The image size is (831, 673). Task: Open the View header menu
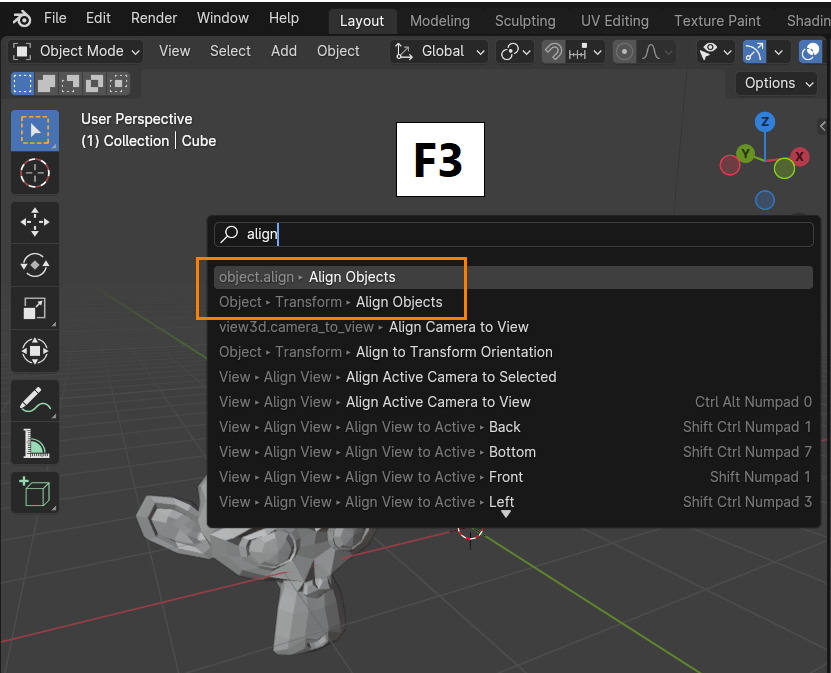pos(174,51)
